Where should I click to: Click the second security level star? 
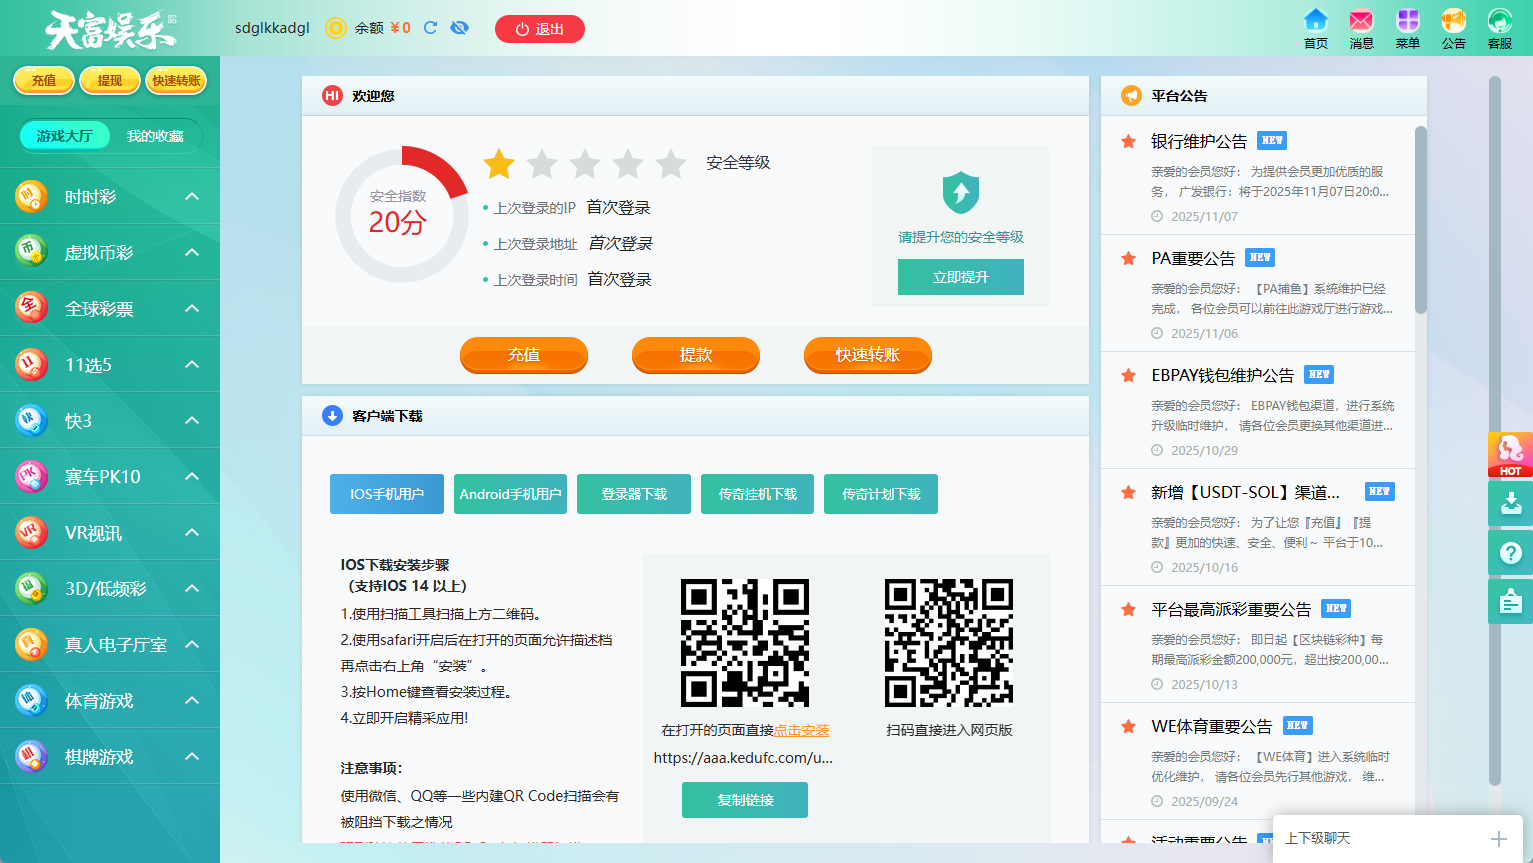[542, 163]
